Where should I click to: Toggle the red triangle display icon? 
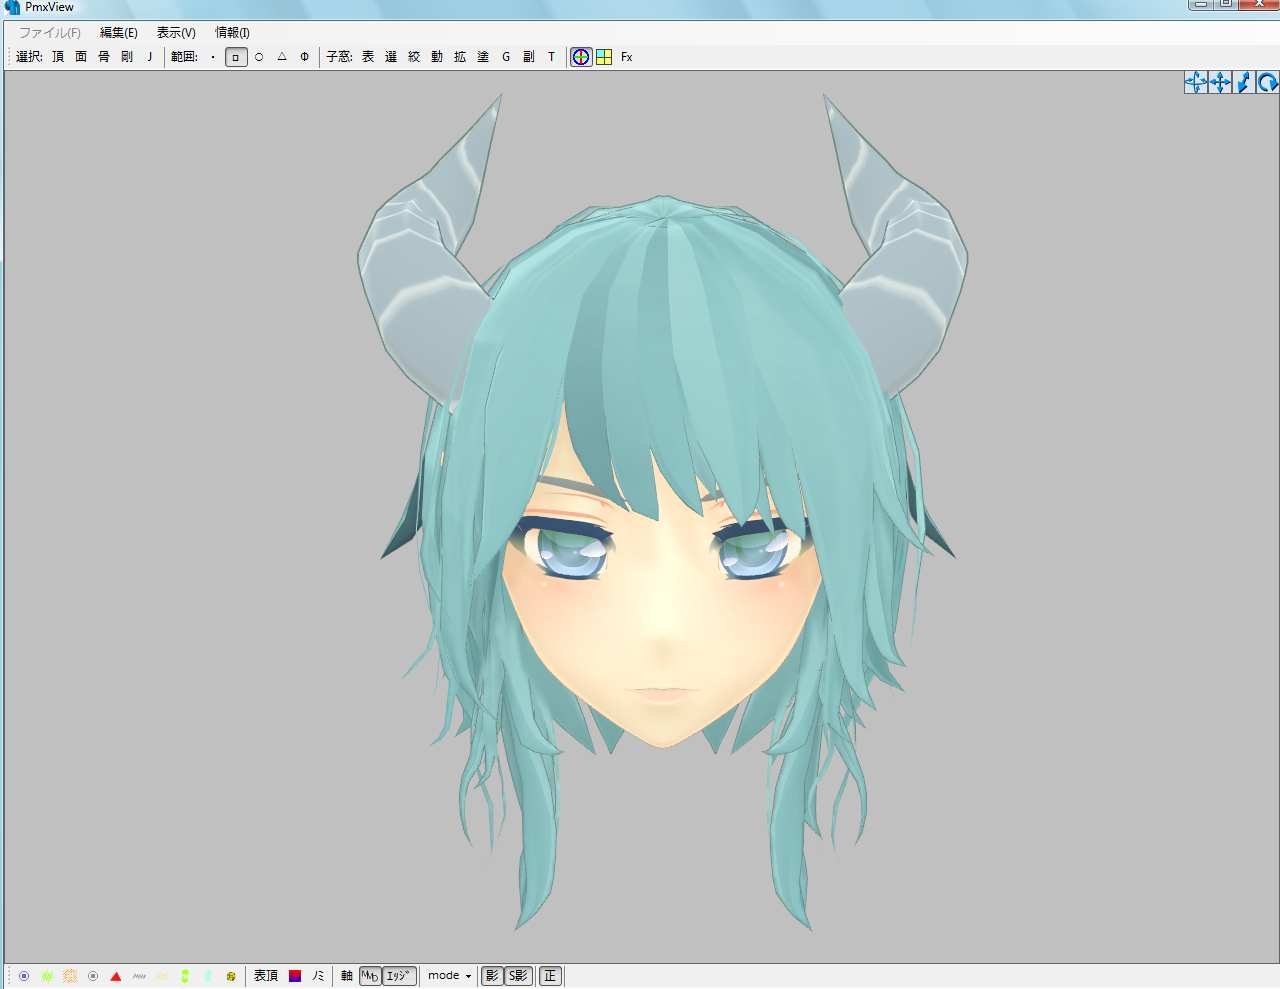coord(116,976)
